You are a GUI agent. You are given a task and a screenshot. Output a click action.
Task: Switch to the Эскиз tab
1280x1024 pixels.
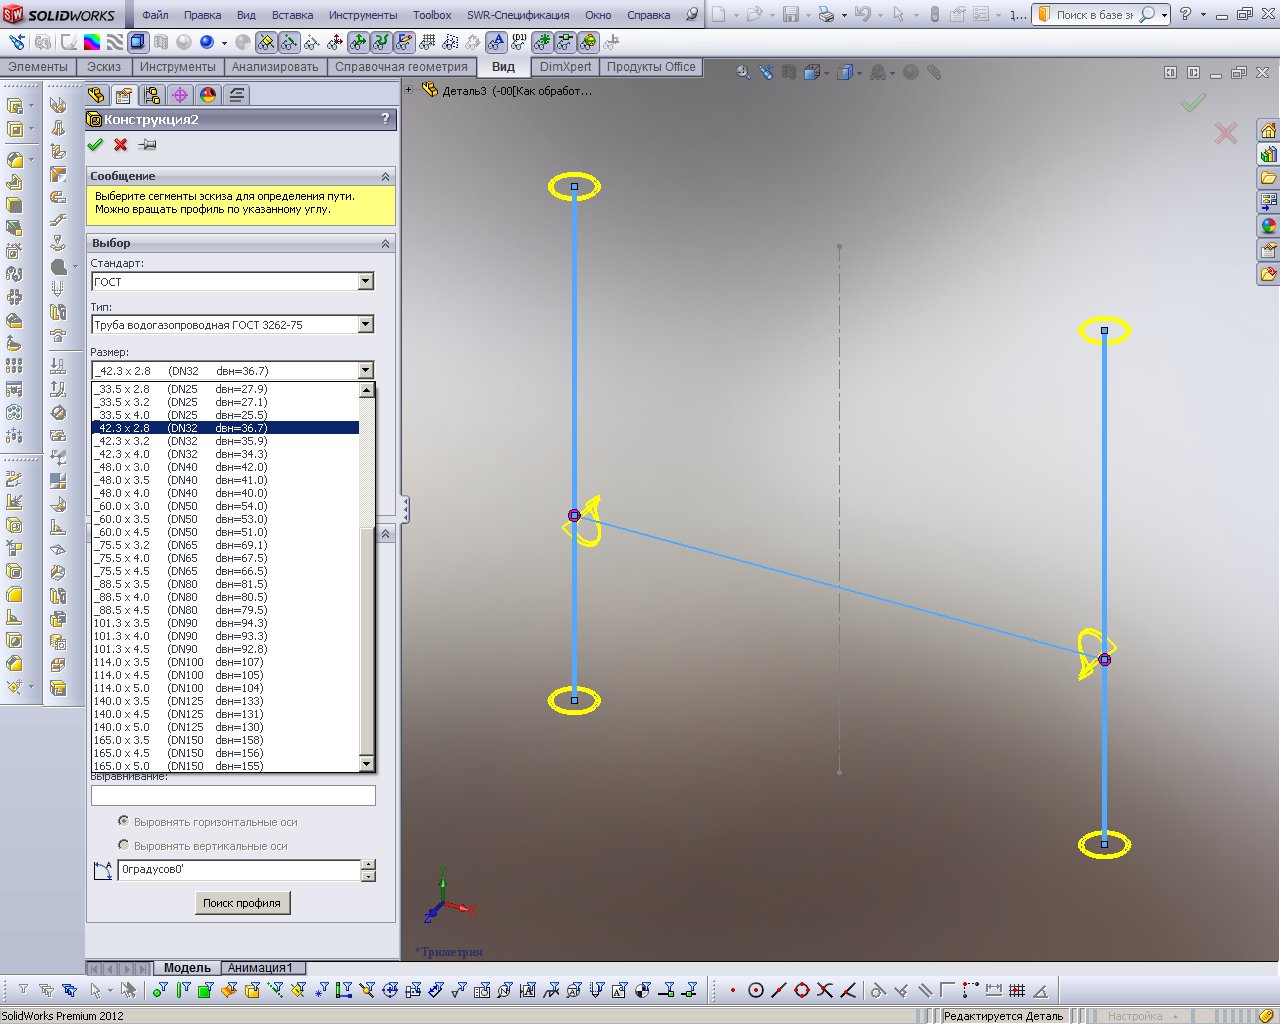coord(103,67)
